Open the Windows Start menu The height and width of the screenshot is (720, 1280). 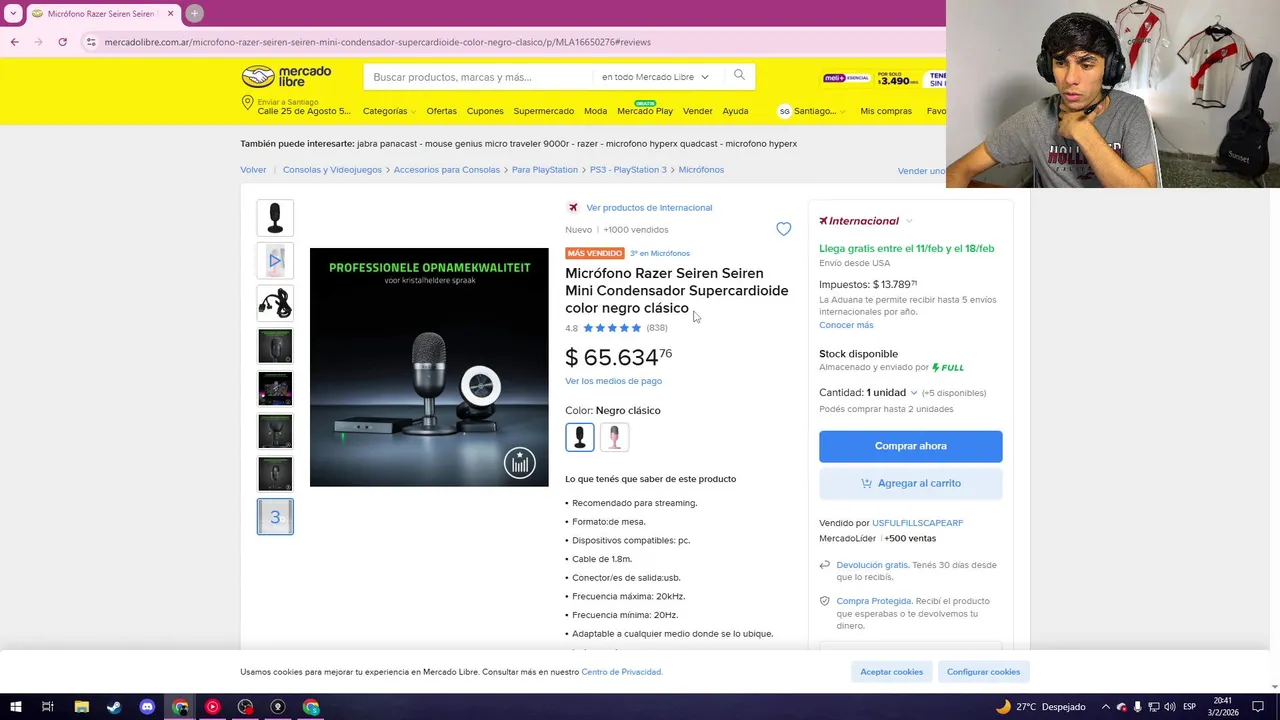15,707
